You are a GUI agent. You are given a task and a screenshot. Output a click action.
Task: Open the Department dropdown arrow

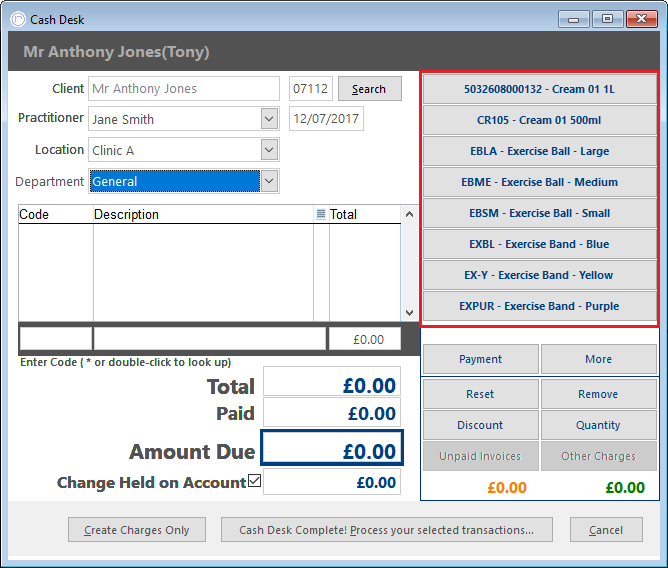269,181
